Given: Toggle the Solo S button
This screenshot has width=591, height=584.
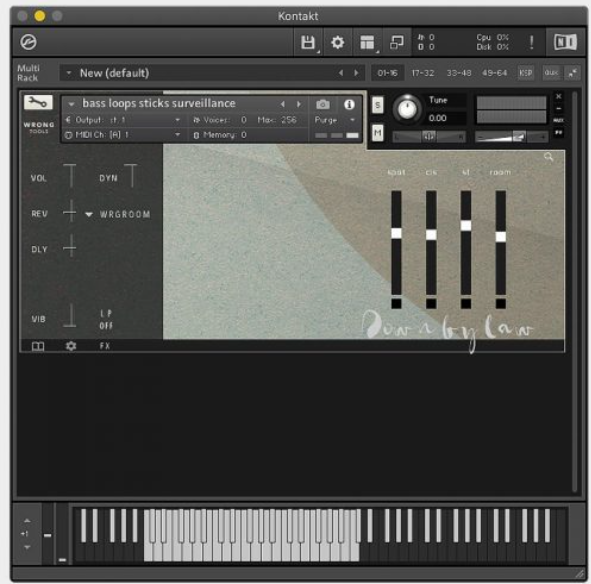Looking at the screenshot, I should 378,105.
